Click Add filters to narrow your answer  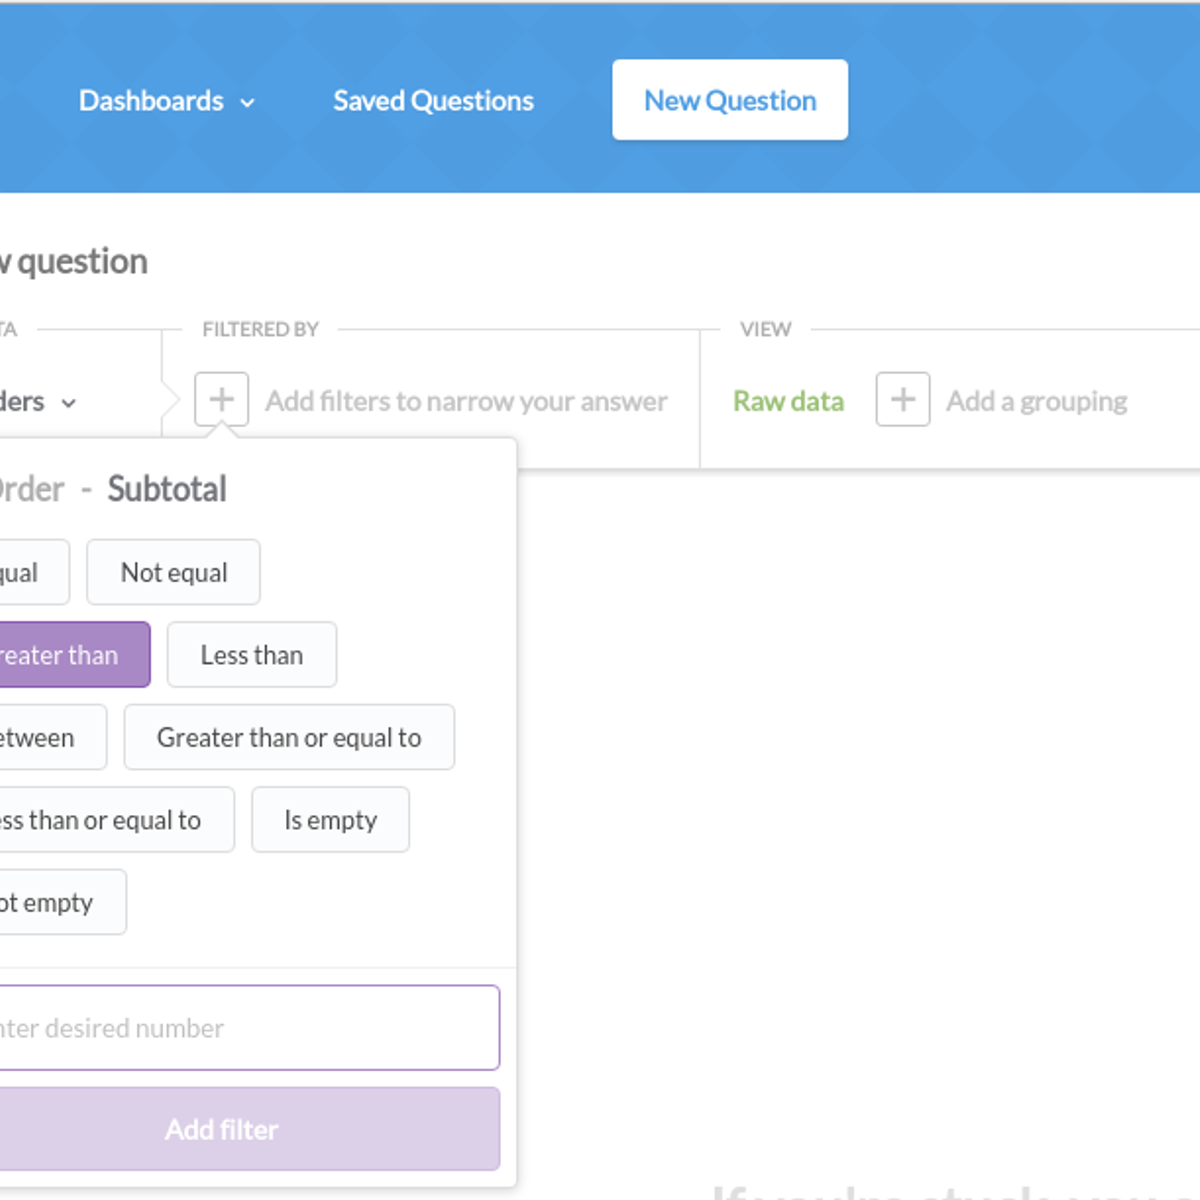465,400
